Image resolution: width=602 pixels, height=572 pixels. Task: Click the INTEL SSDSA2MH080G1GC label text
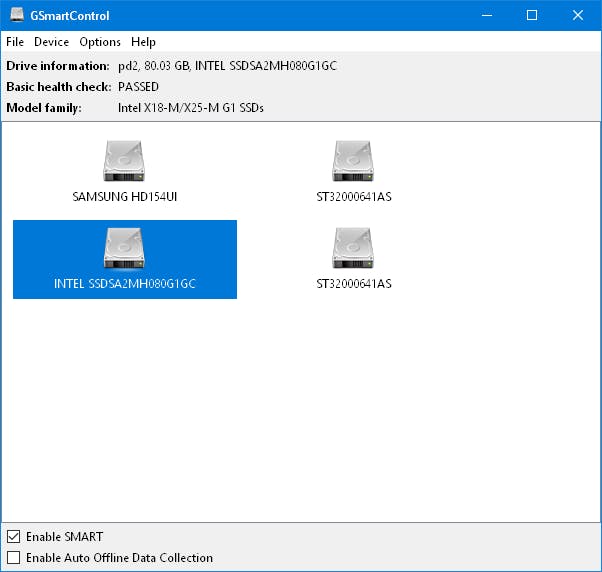pos(125,284)
